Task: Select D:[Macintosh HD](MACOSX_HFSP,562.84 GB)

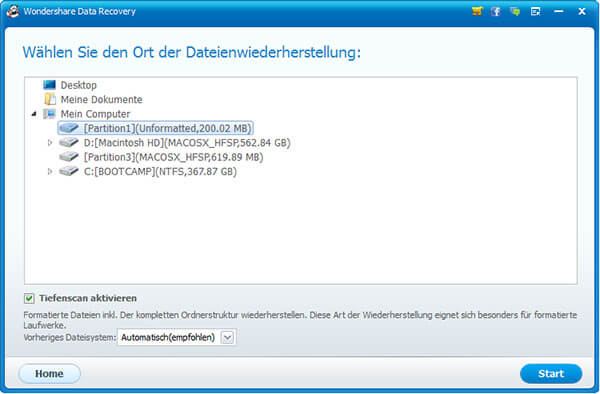Action: 187,143
